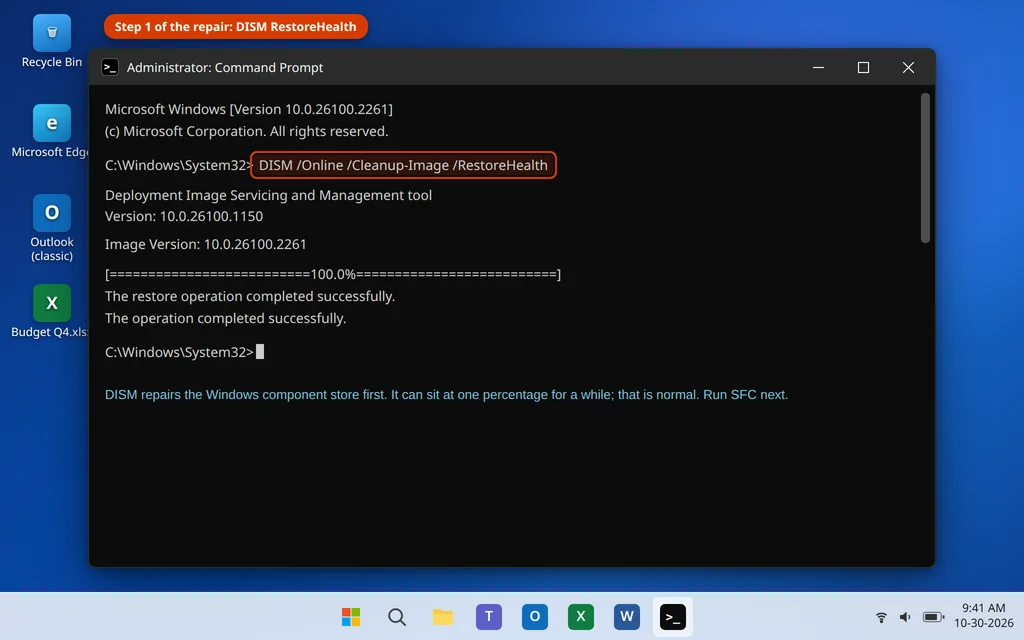1024x640 pixels.
Task: Click the "(c) Microsoft Corporation. All rights reserved." line
Action: (247, 131)
